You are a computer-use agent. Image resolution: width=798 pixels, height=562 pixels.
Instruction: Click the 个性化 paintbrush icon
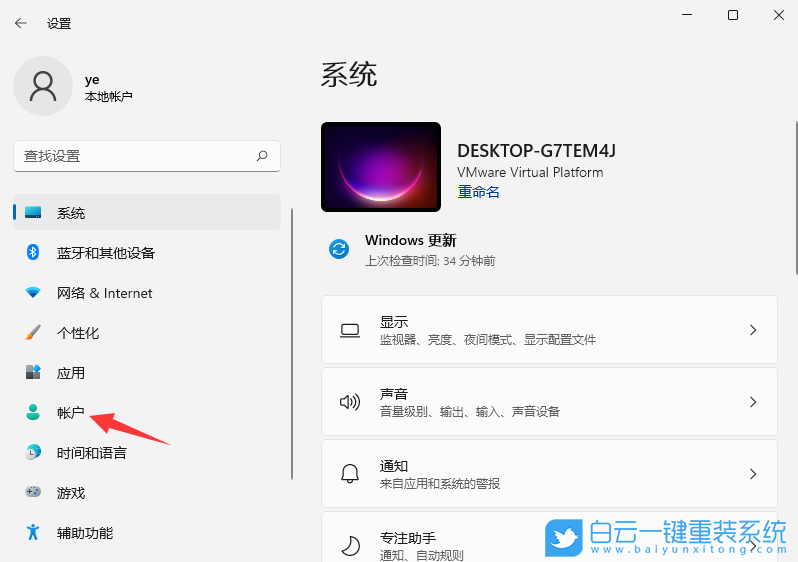pos(33,332)
